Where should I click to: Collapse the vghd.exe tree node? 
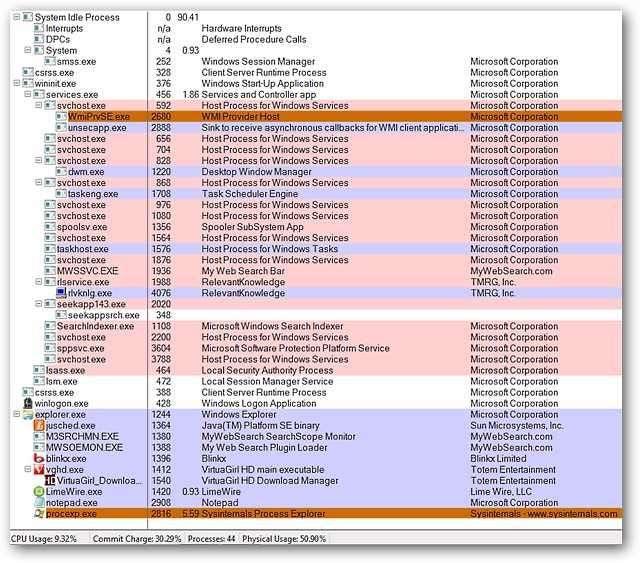pyautogui.click(x=28, y=470)
